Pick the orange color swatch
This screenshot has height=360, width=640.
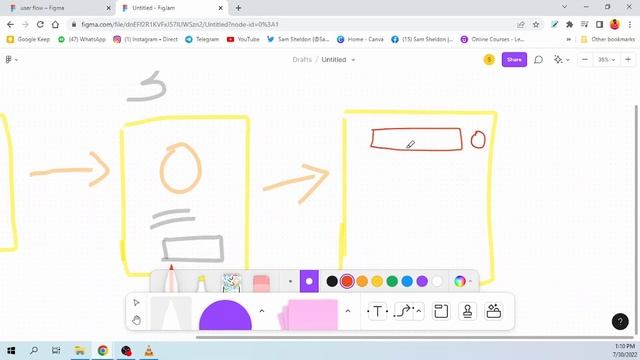362,281
